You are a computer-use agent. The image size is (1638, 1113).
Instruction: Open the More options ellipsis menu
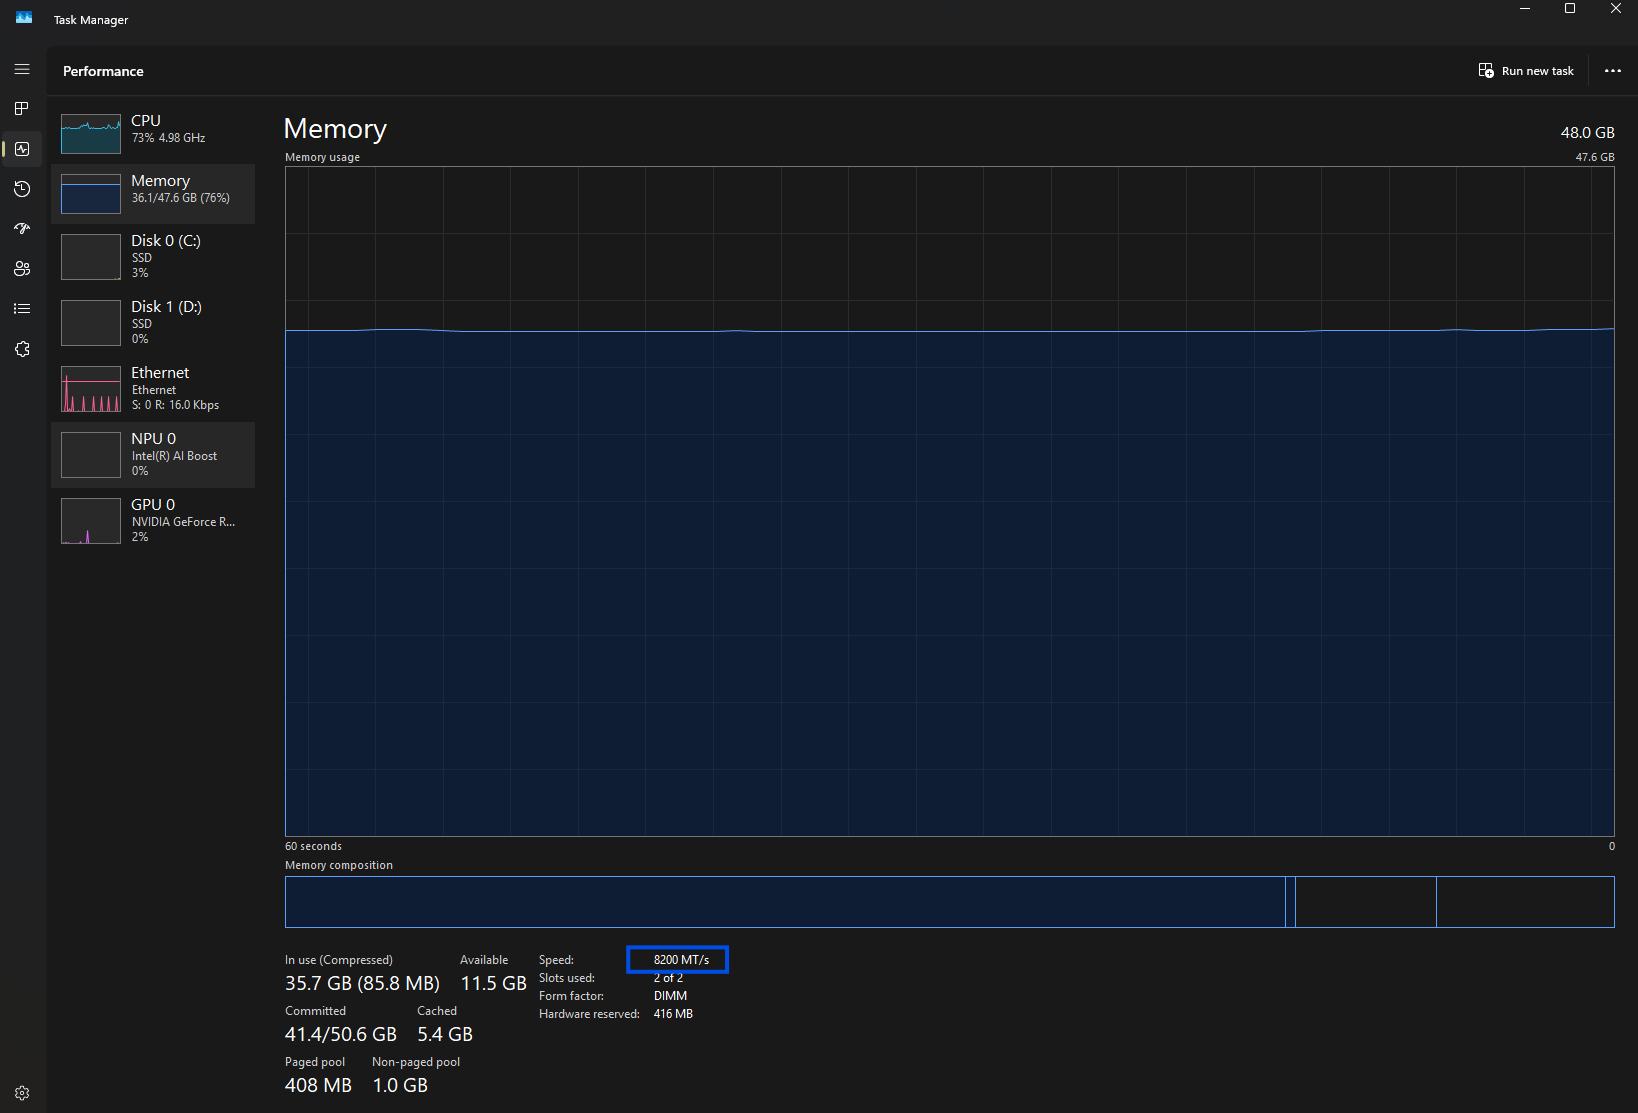click(1612, 70)
